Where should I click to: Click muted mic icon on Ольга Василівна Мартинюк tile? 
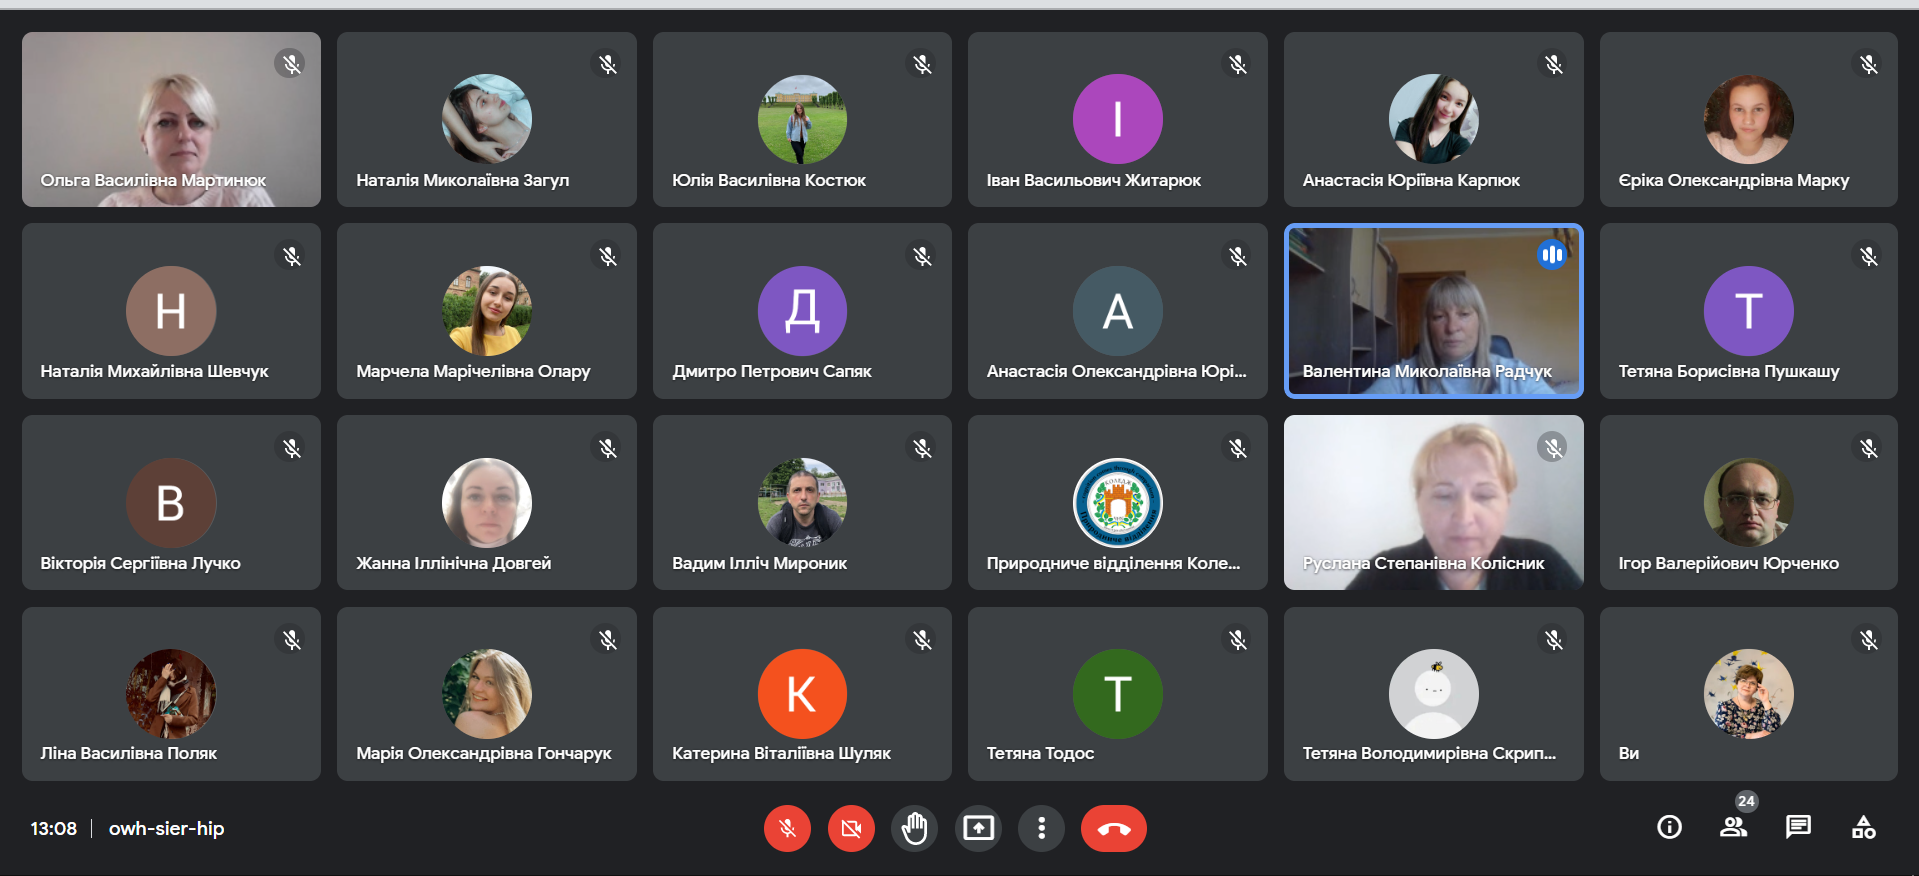(290, 64)
